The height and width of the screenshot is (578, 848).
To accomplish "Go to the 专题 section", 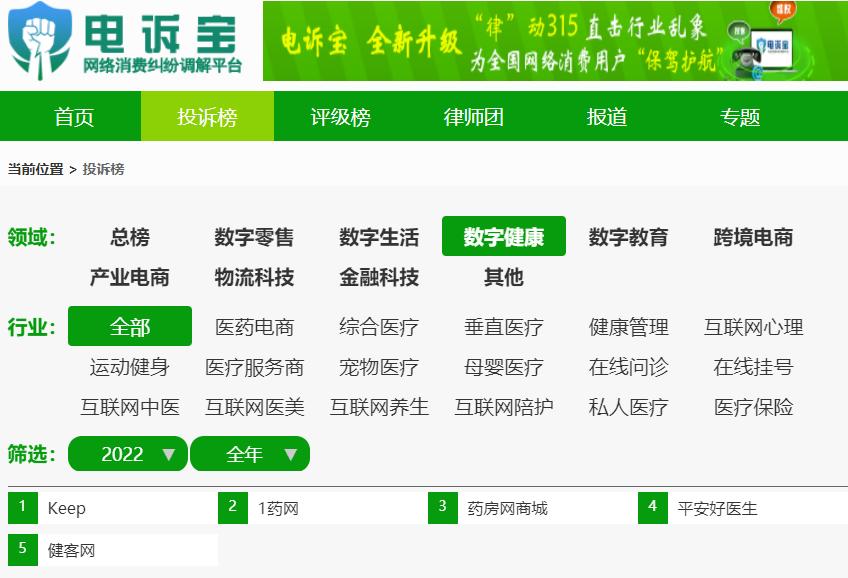I will 740,117.
